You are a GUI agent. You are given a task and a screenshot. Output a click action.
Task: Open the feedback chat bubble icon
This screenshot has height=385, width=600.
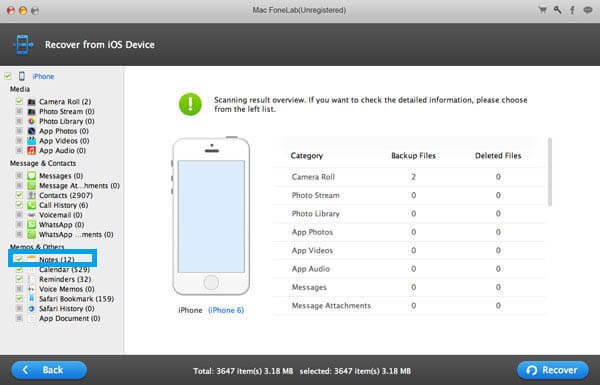coord(588,10)
